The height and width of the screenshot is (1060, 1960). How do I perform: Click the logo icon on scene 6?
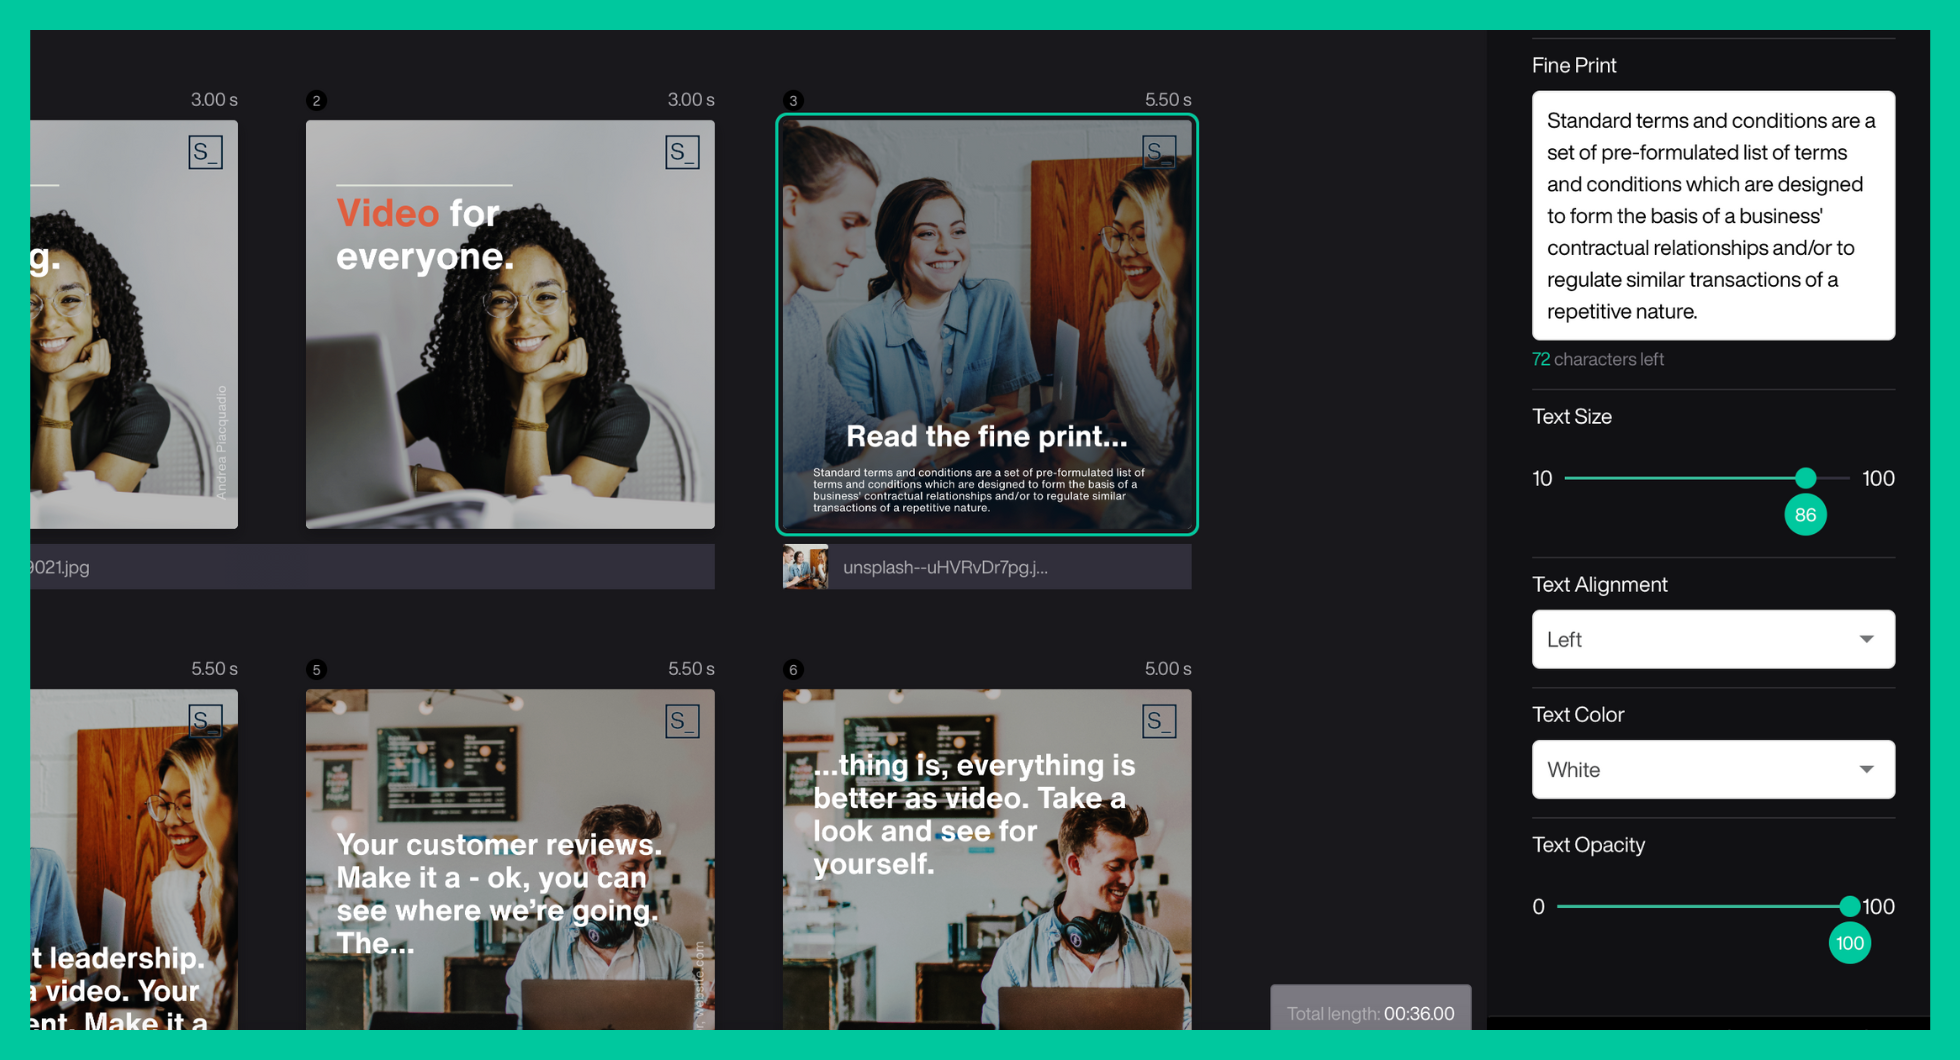click(1159, 721)
